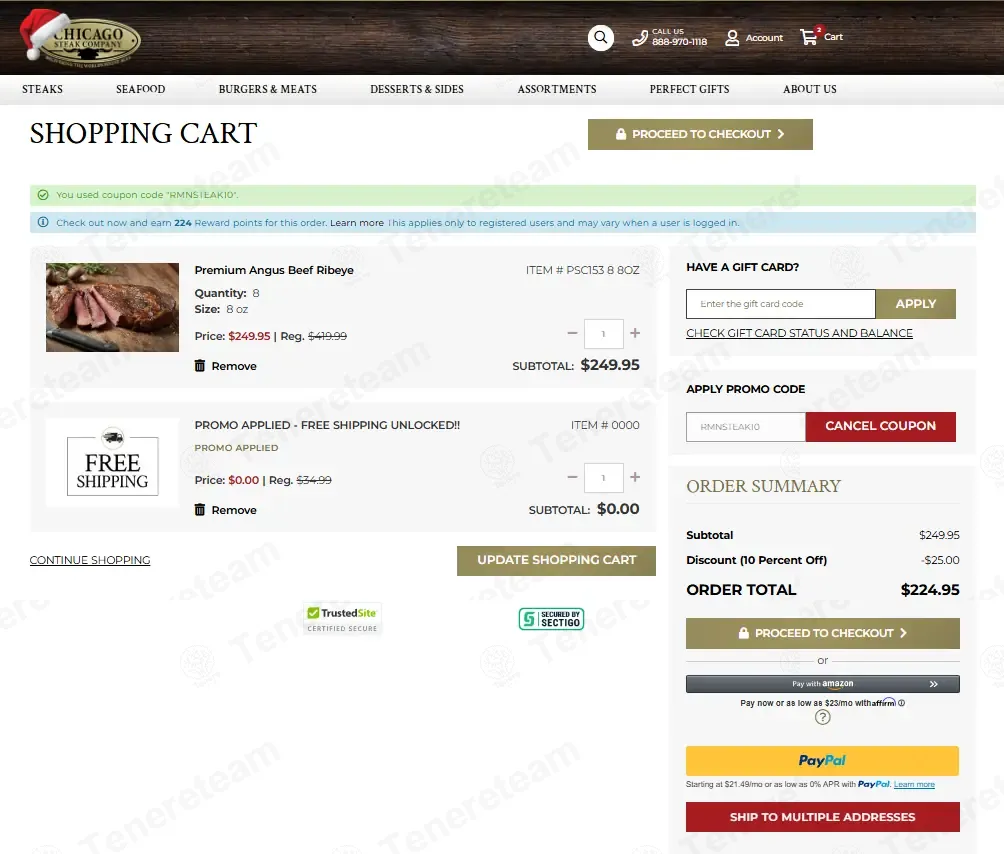Click the TrustedSite certified secure badge
Screen dimensions: 1004x854
(342, 619)
